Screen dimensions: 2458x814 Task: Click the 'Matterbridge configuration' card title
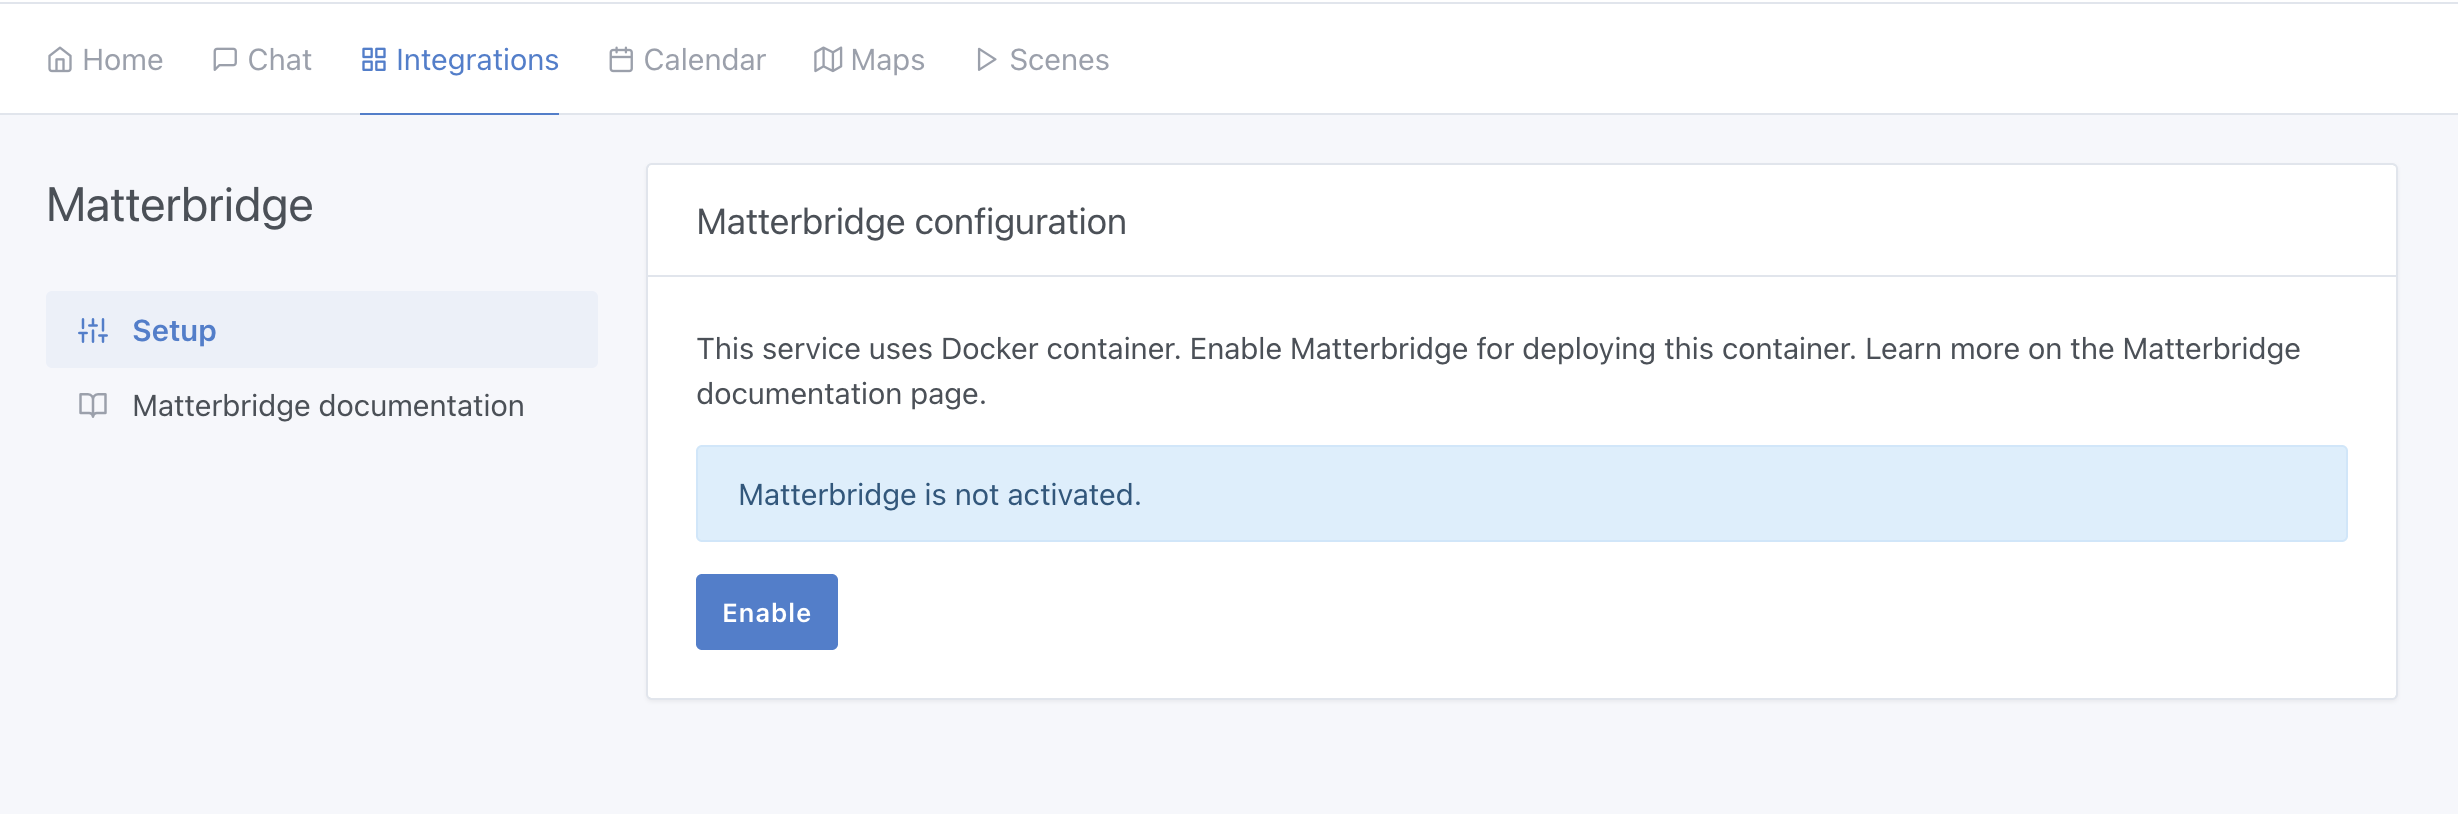click(912, 222)
